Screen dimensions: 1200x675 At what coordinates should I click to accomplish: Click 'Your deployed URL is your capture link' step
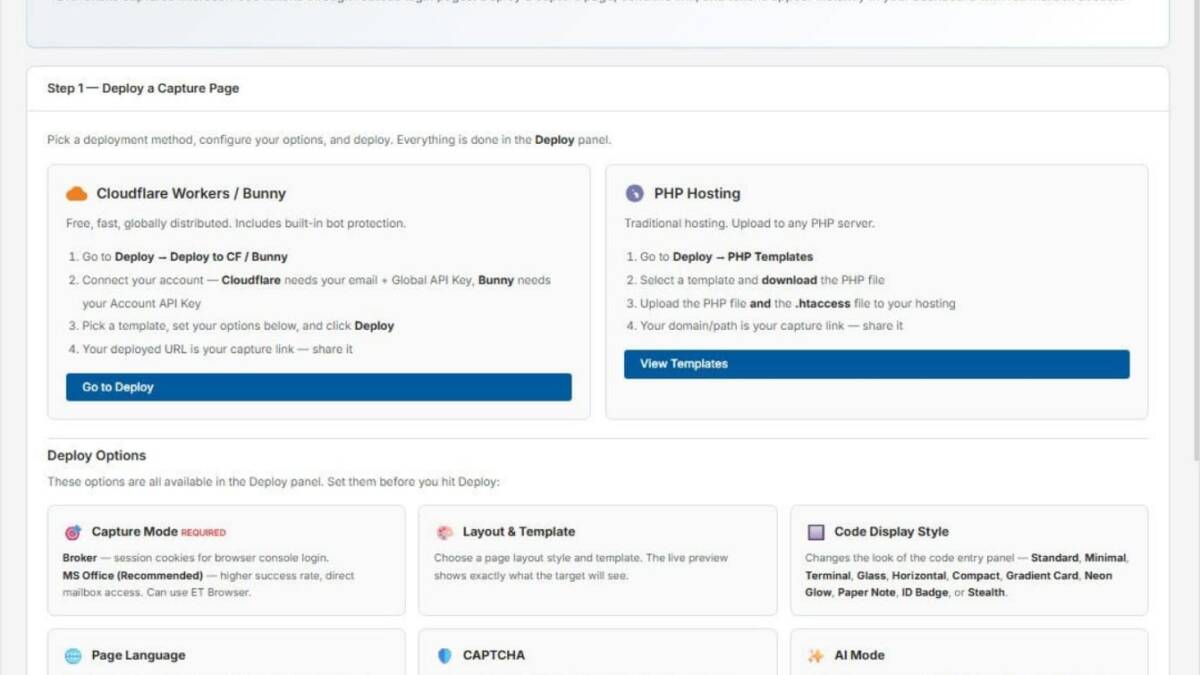pos(211,349)
